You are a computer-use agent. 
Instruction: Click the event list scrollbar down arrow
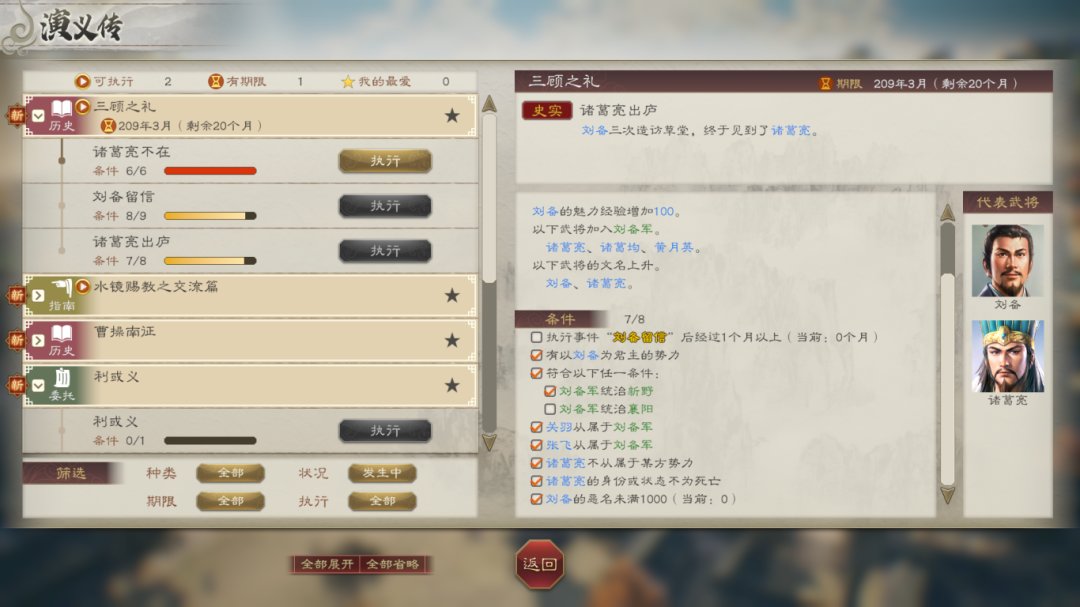coord(489,442)
